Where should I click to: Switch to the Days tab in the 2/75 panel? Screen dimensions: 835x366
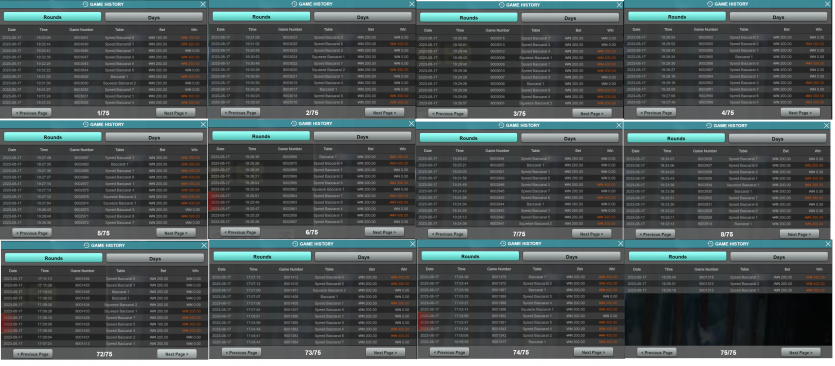pyautogui.click(x=363, y=17)
